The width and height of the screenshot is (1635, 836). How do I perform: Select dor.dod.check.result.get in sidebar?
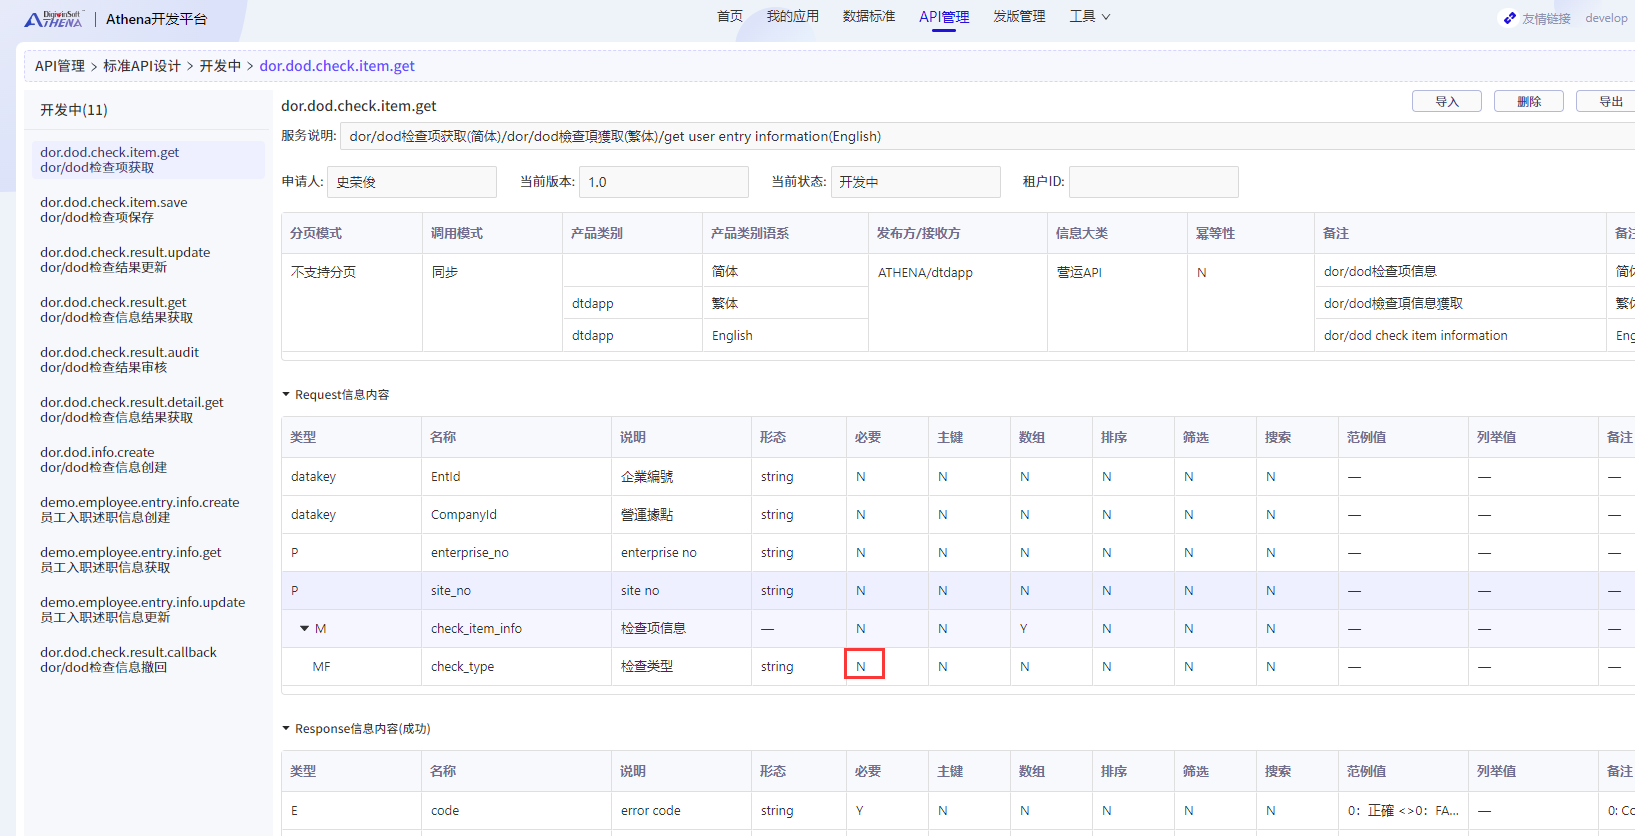pos(149,310)
